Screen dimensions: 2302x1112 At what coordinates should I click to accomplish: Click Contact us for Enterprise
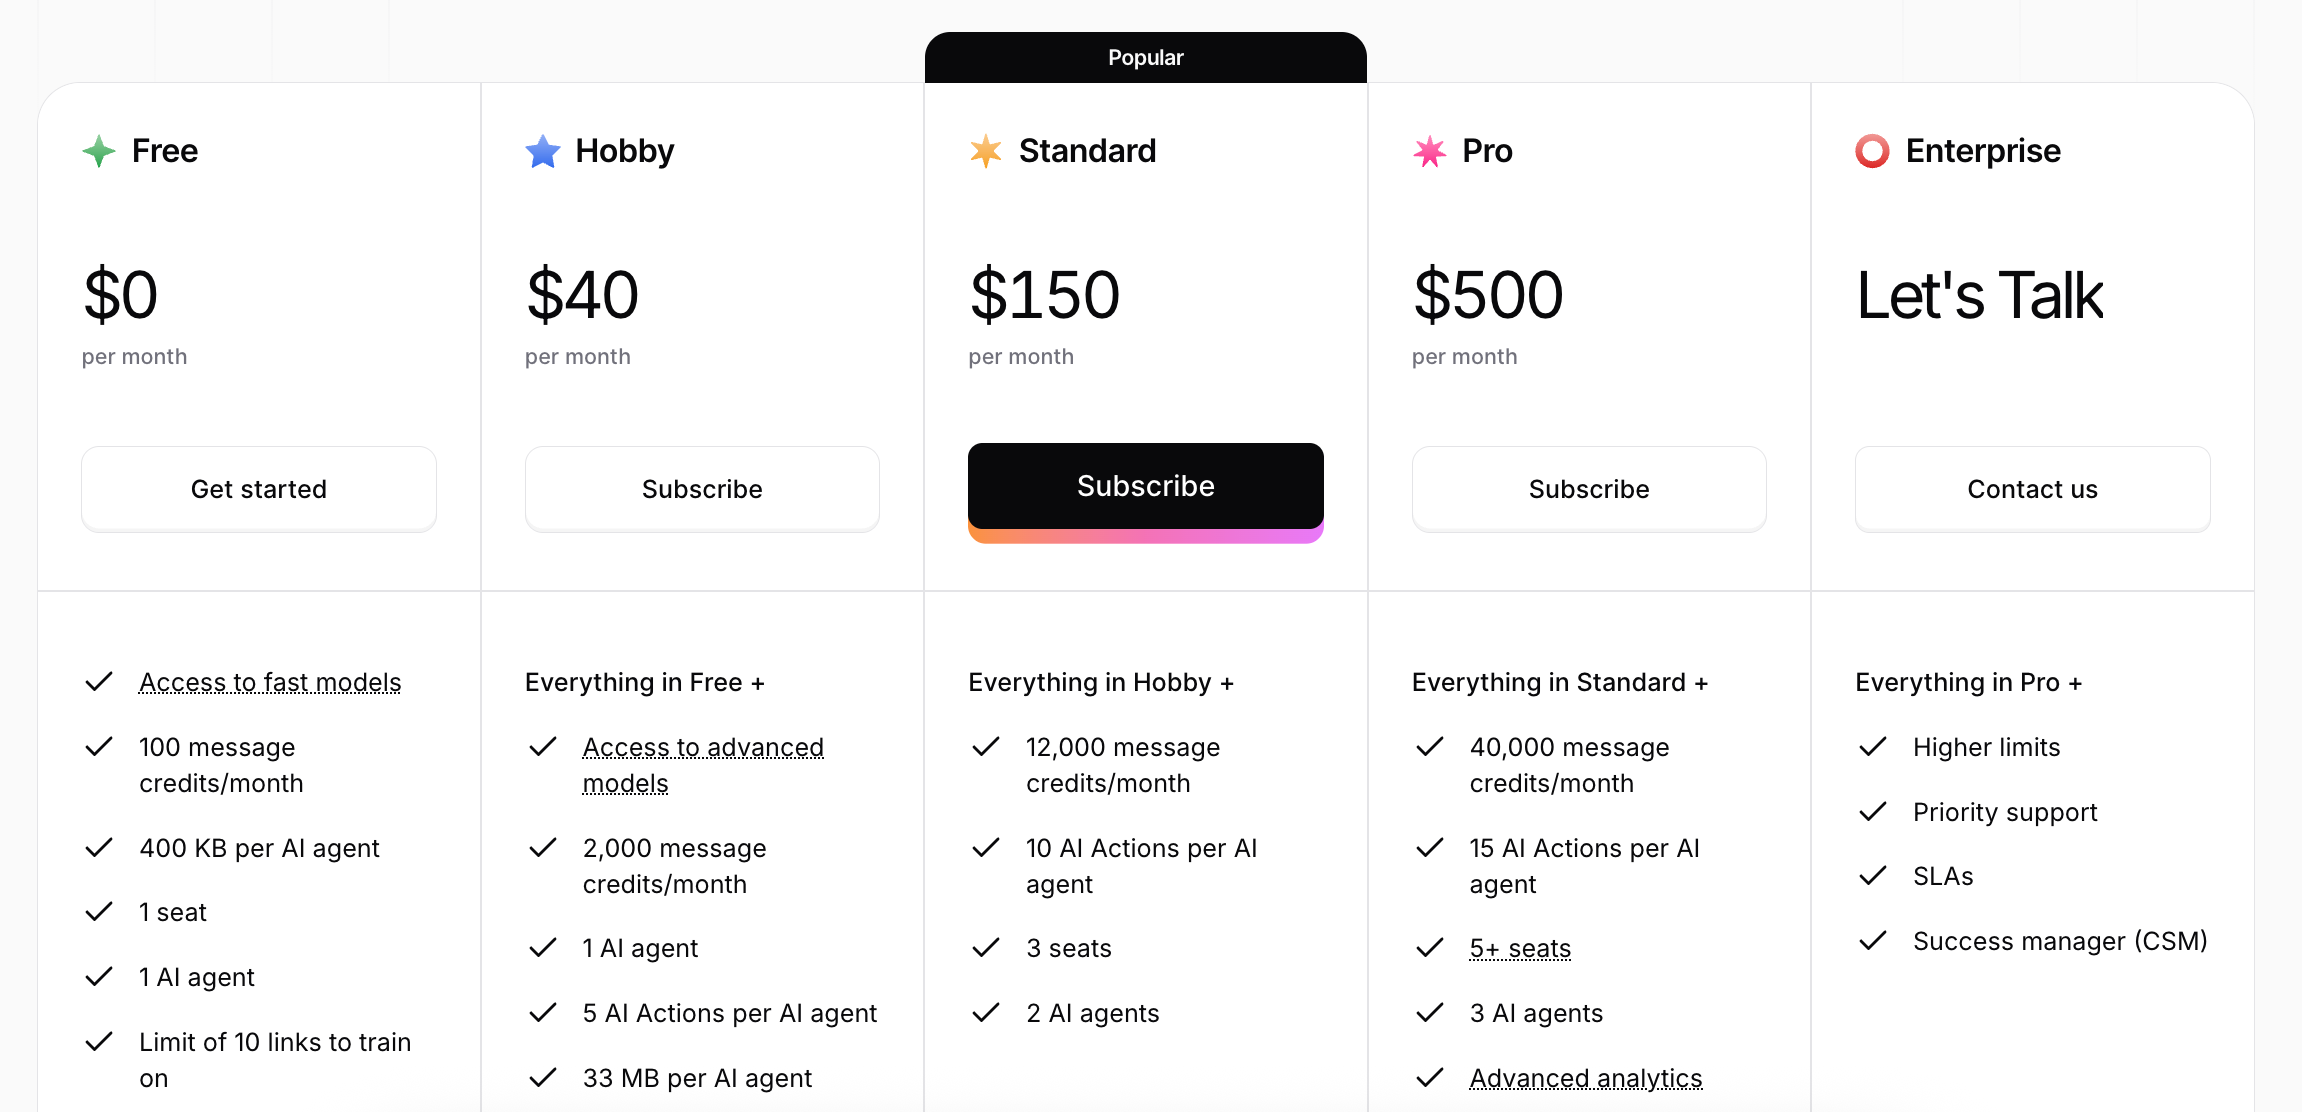point(2033,488)
